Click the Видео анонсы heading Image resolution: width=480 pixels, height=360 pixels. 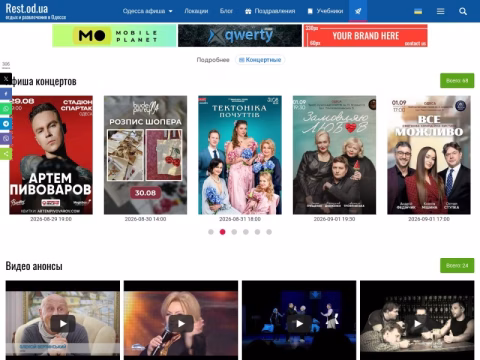click(x=34, y=266)
